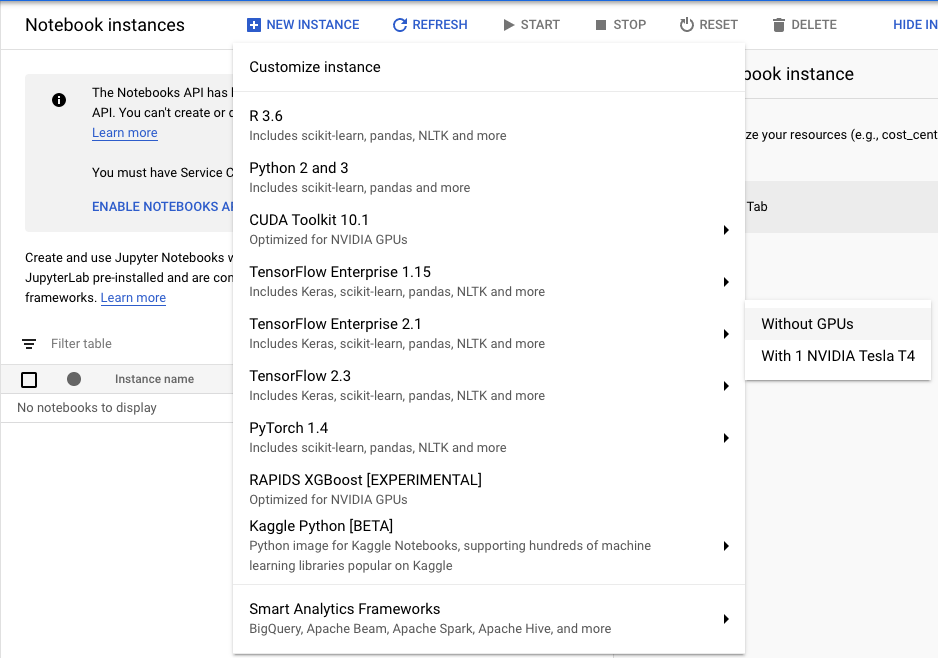Expand the TensorFlow 2.3 submenu arrow

[x=726, y=386]
